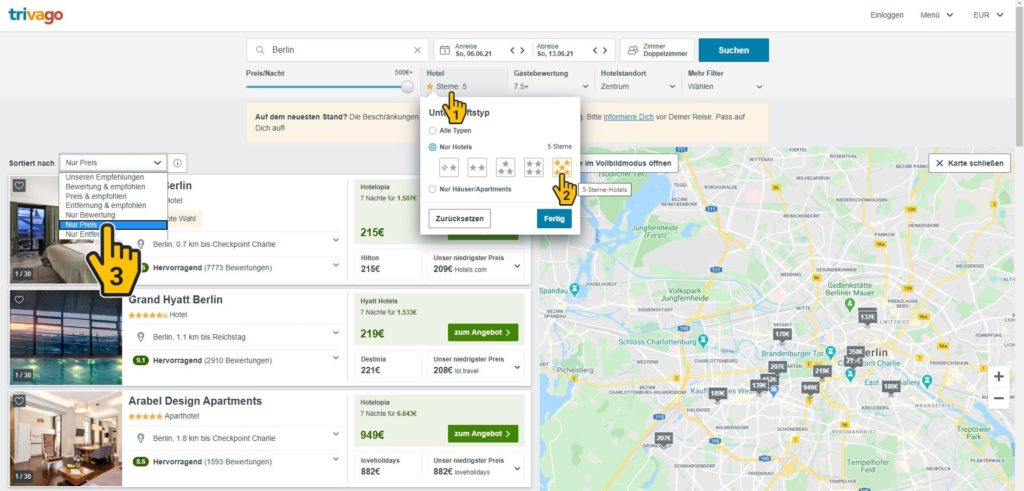Click the Preis/Nacht slider handle

click(408, 86)
